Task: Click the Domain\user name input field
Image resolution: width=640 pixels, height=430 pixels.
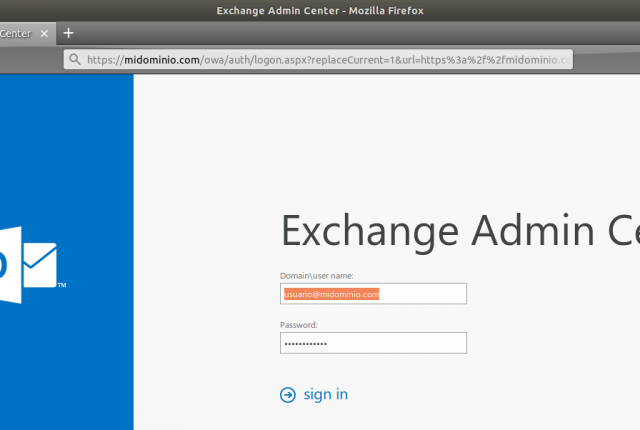Action: (373, 294)
